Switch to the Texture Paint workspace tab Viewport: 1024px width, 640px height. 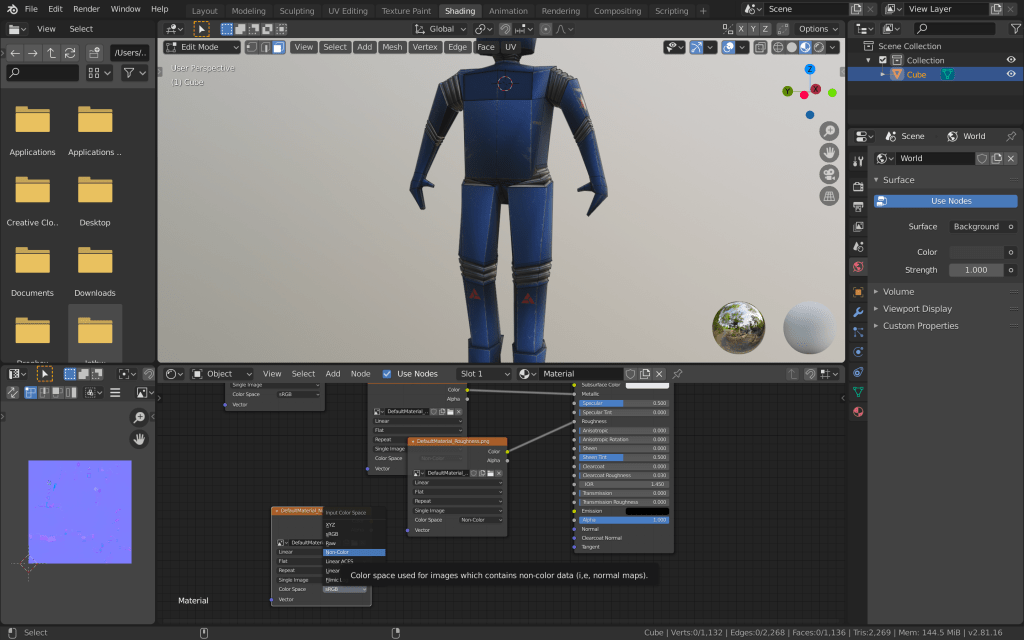click(x=406, y=11)
